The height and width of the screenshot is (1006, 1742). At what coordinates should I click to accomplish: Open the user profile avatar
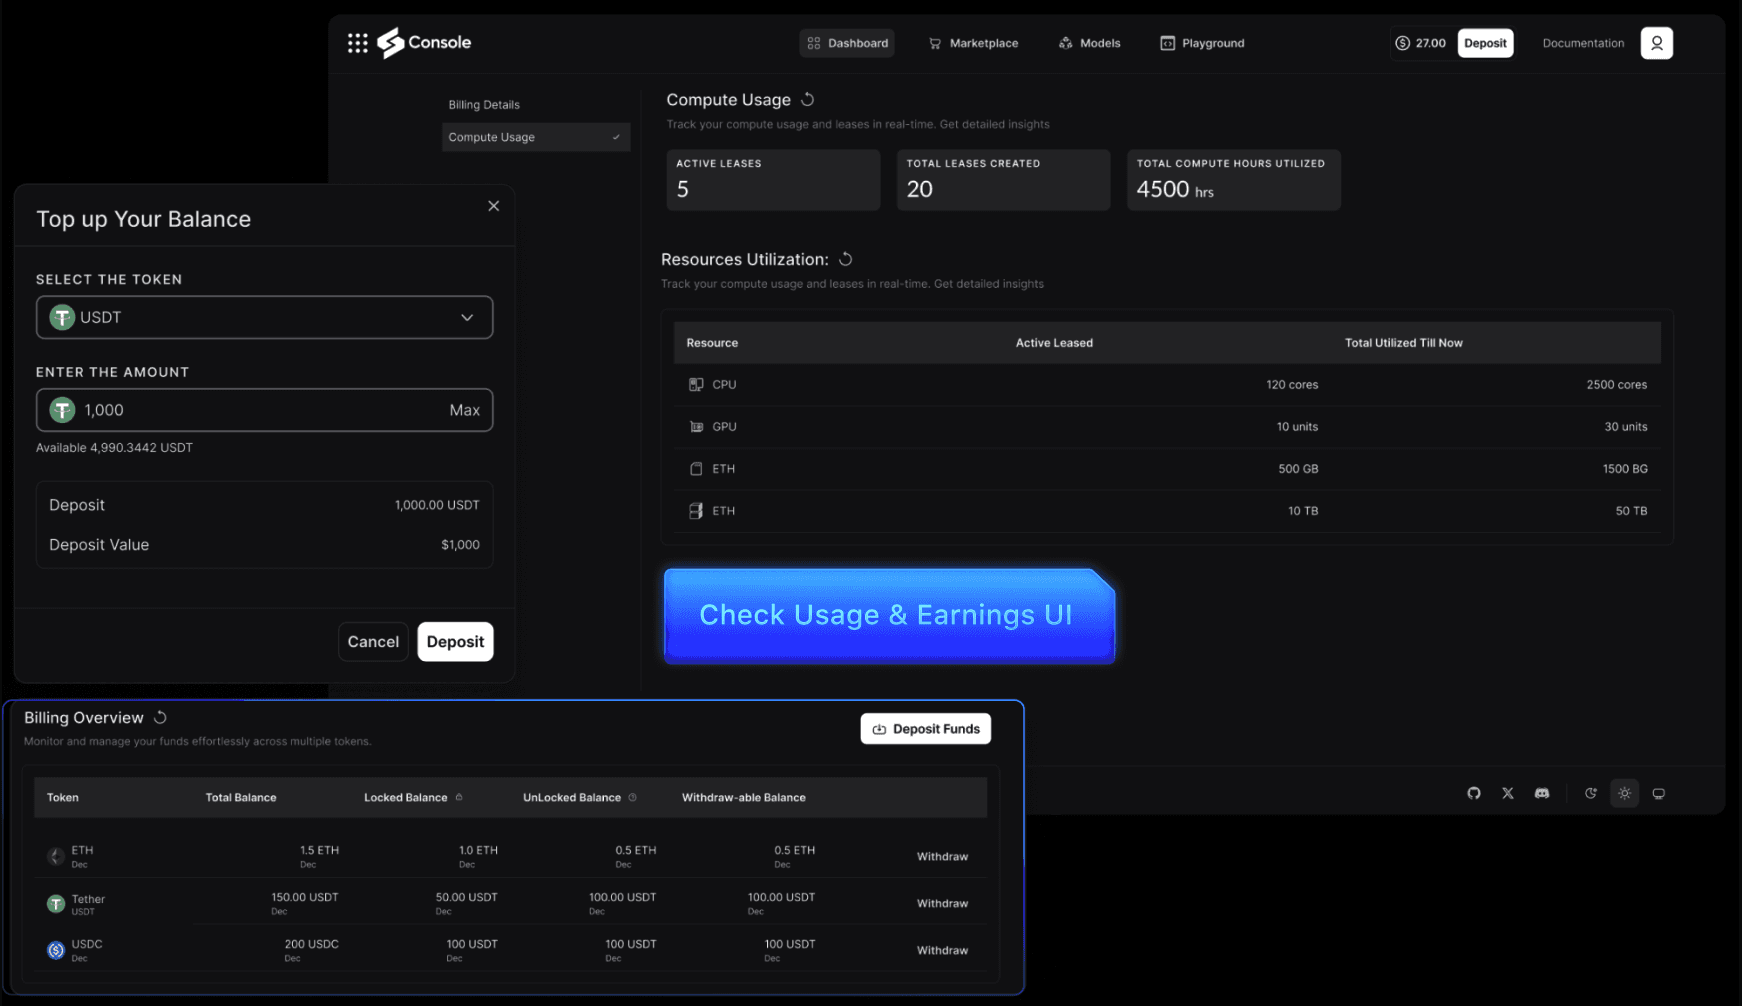coord(1656,43)
